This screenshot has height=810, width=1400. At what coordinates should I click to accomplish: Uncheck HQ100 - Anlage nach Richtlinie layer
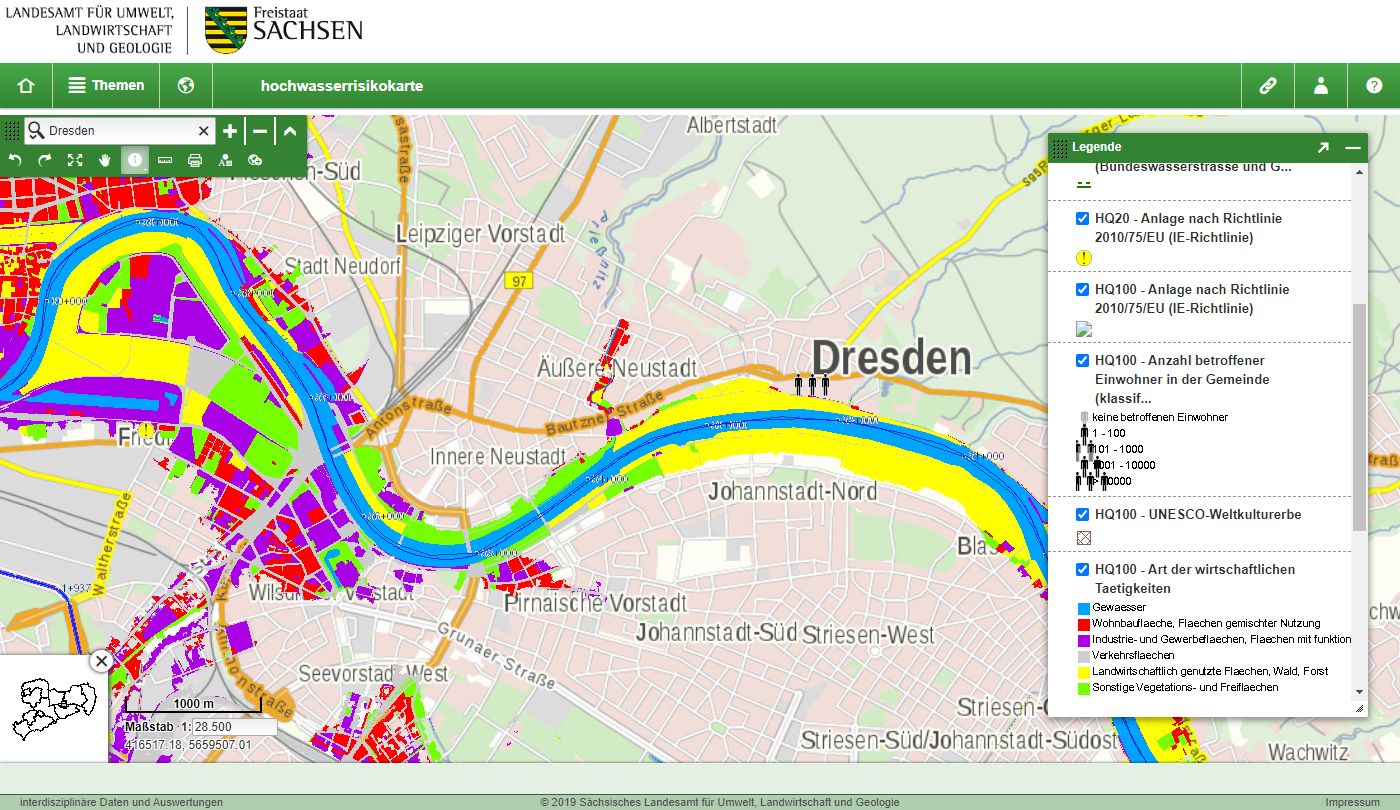pyautogui.click(x=1082, y=290)
